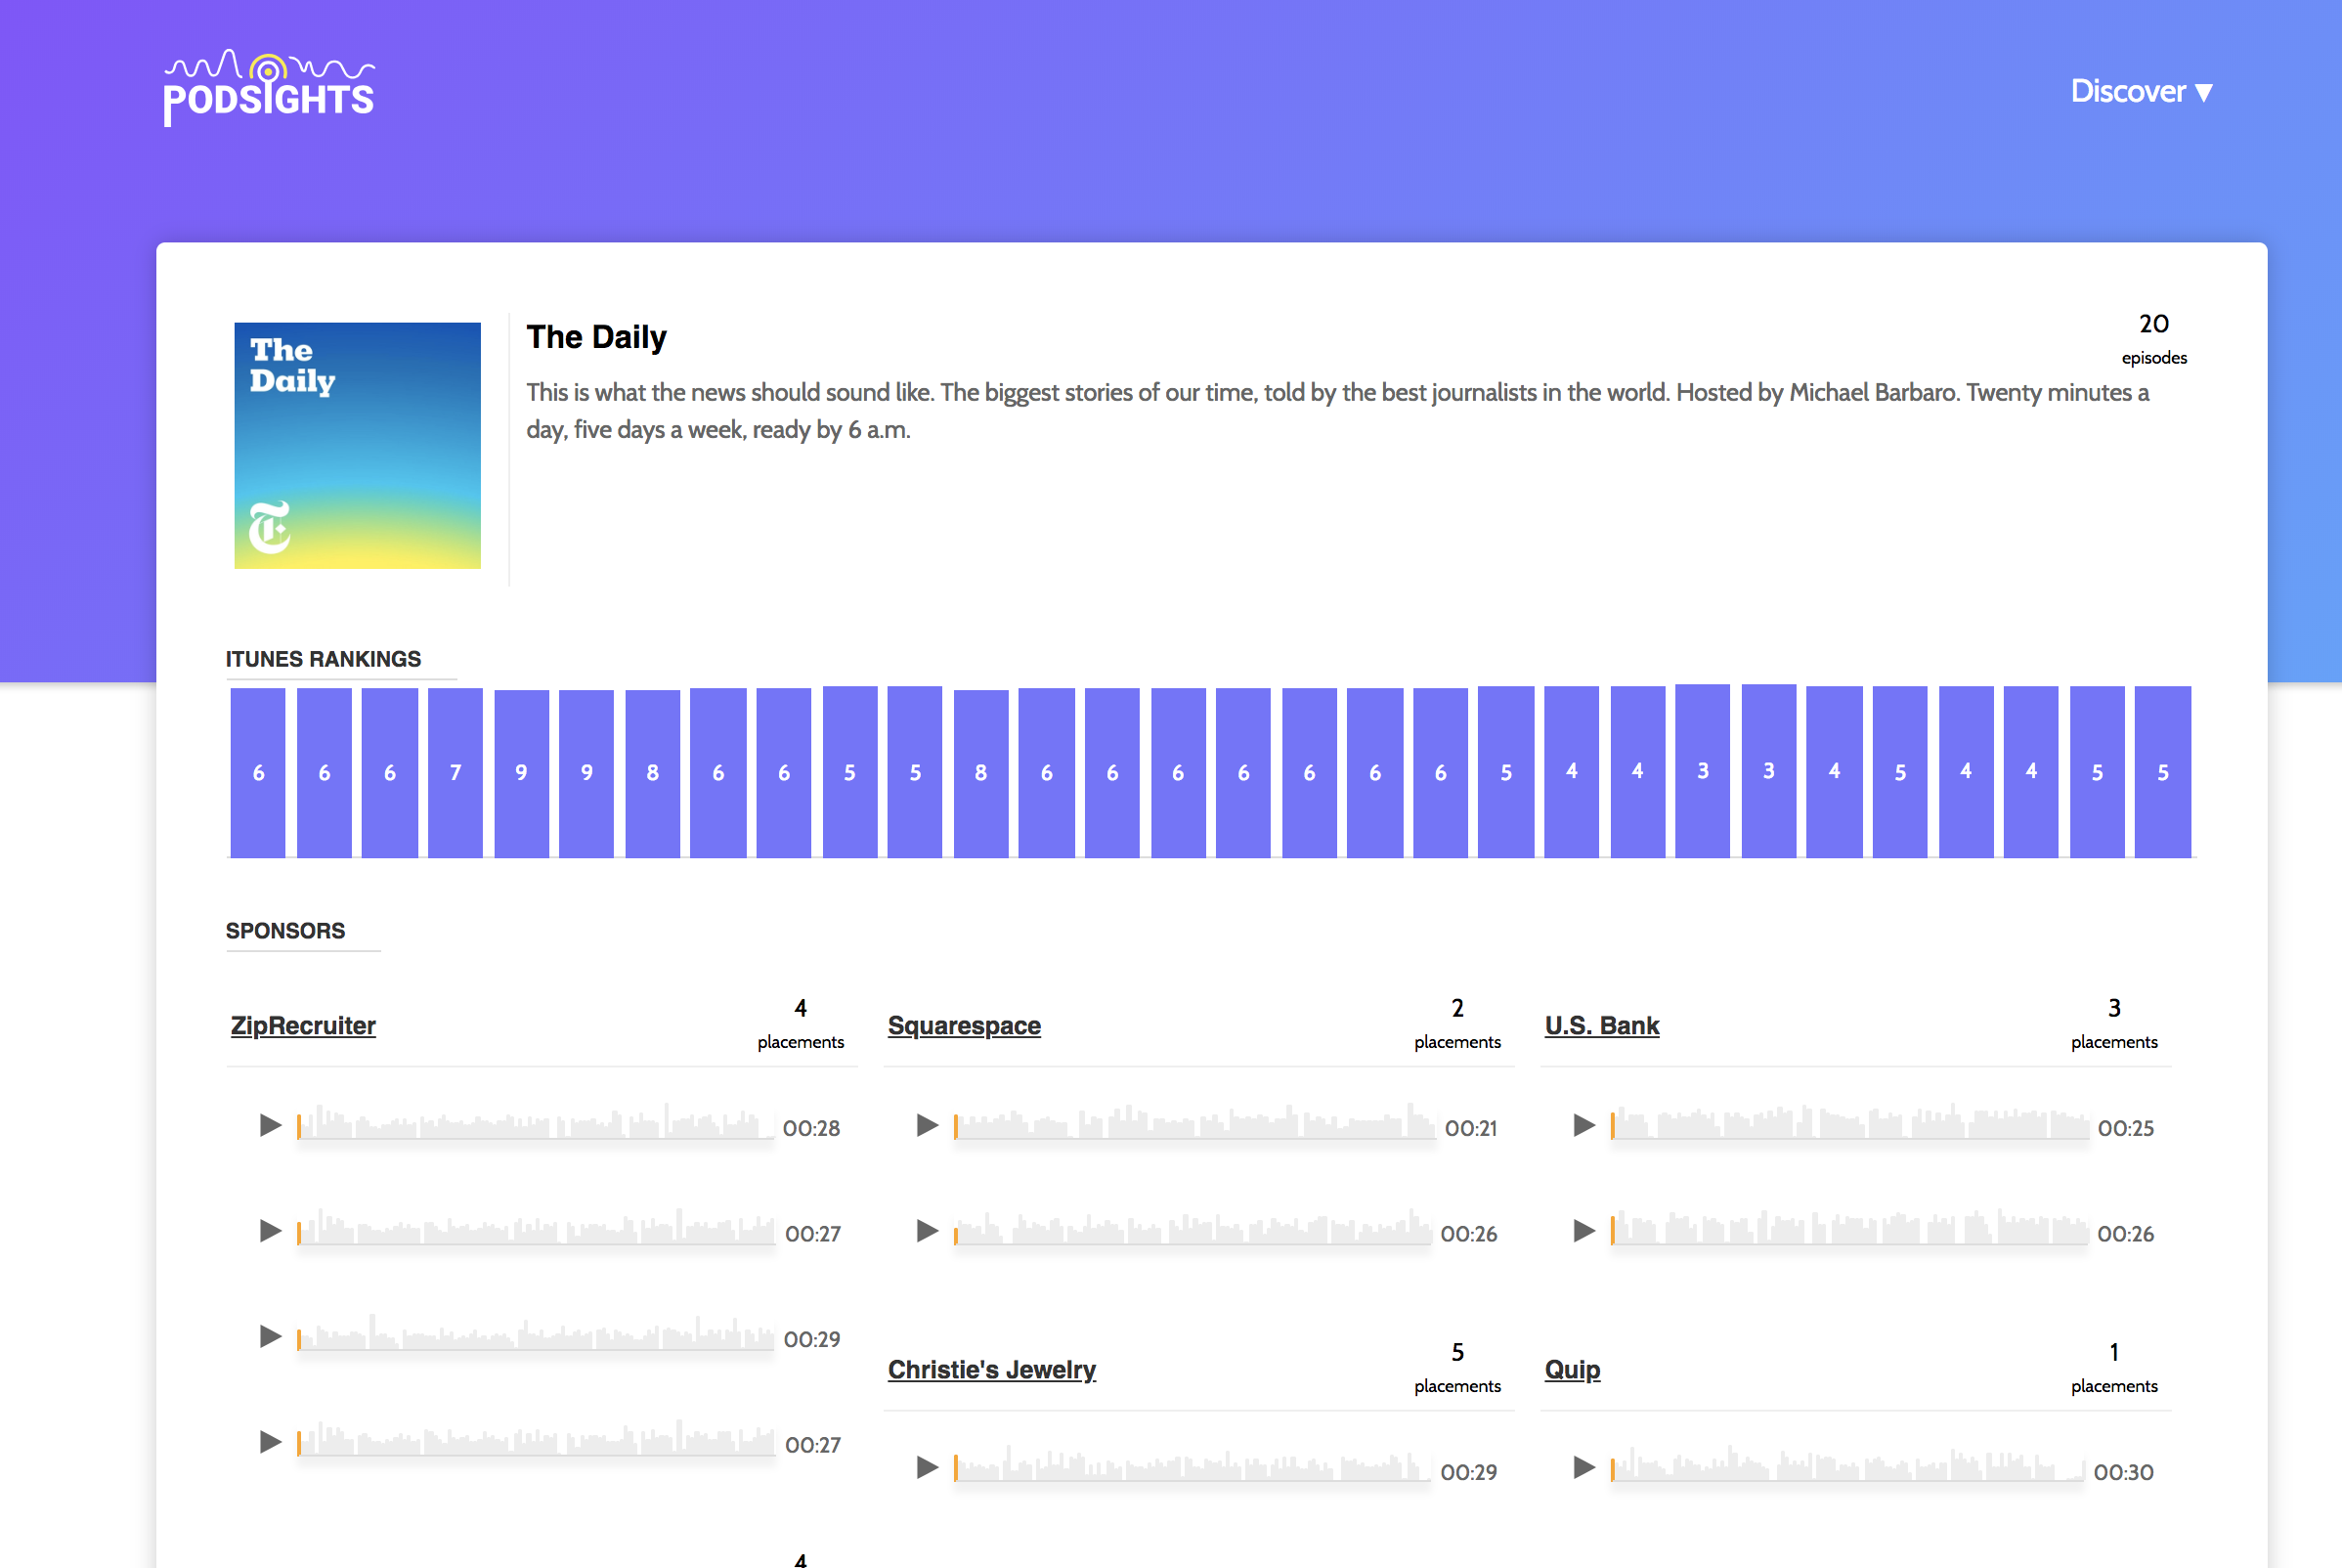Open the Squarespace sponsor page
Viewport: 2342px width, 1568px height.
pyautogui.click(x=963, y=1025)
